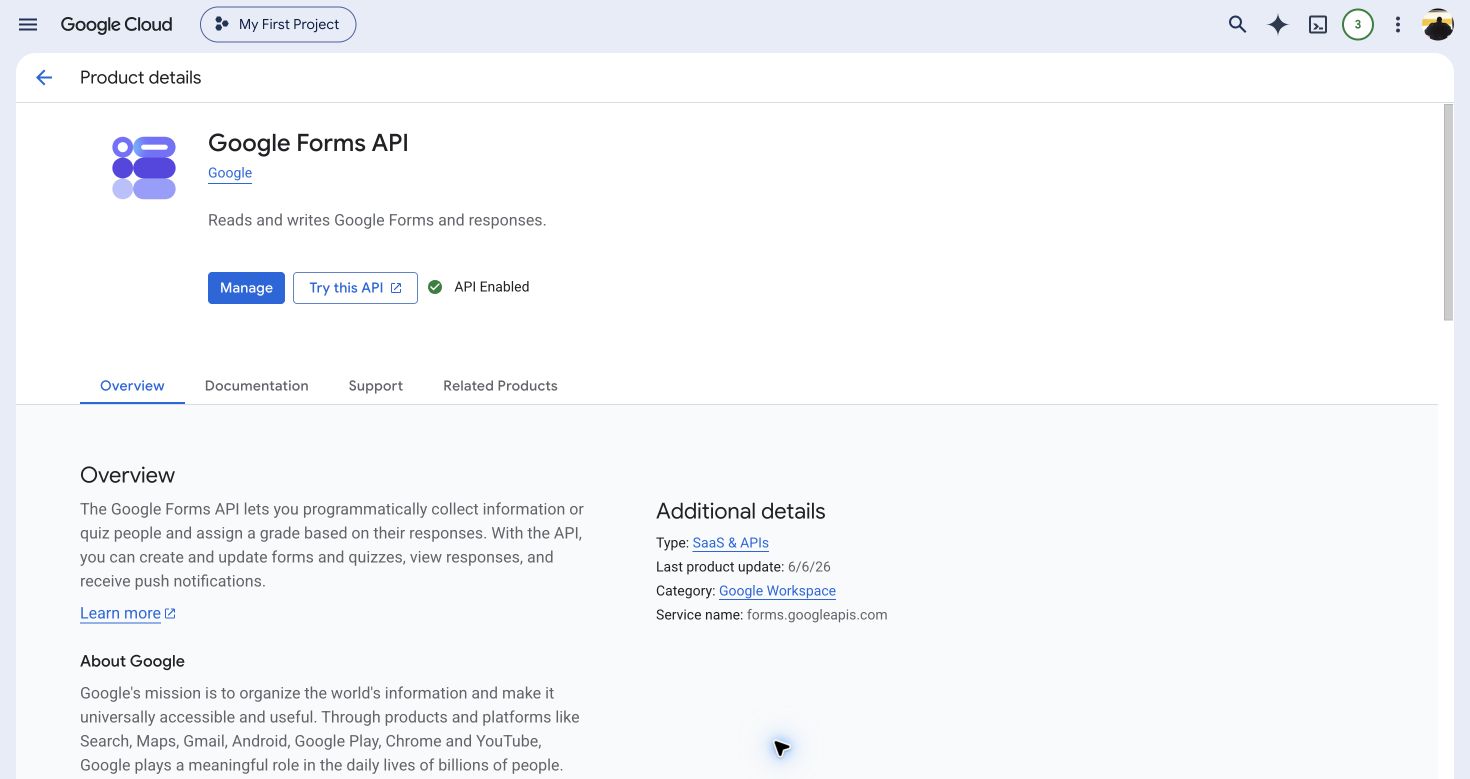Open the Support tab
1470x779 pixels.
pos(375,386)
